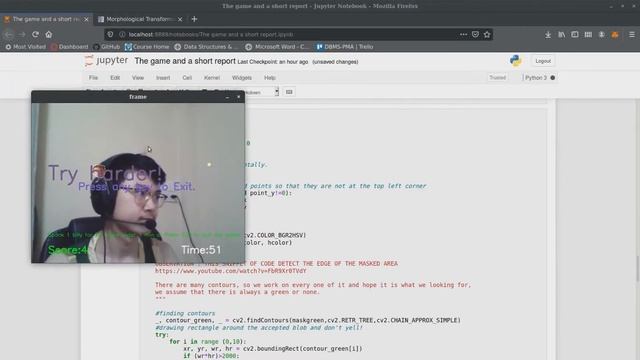Screen dimensions: 640x360
Task: Save page to Pocket icon
Action: pos(475,34)
